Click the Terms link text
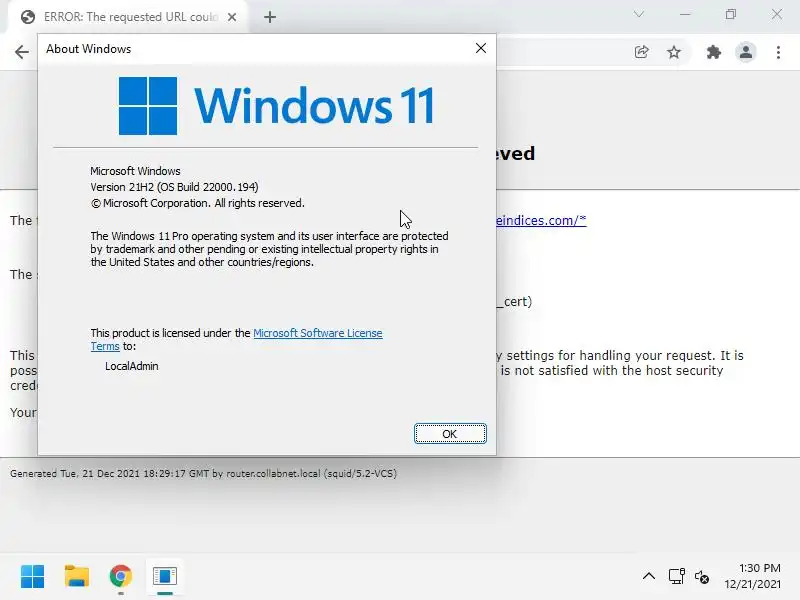The height and width of the screenshot is (600, 800). pos(105,346)
